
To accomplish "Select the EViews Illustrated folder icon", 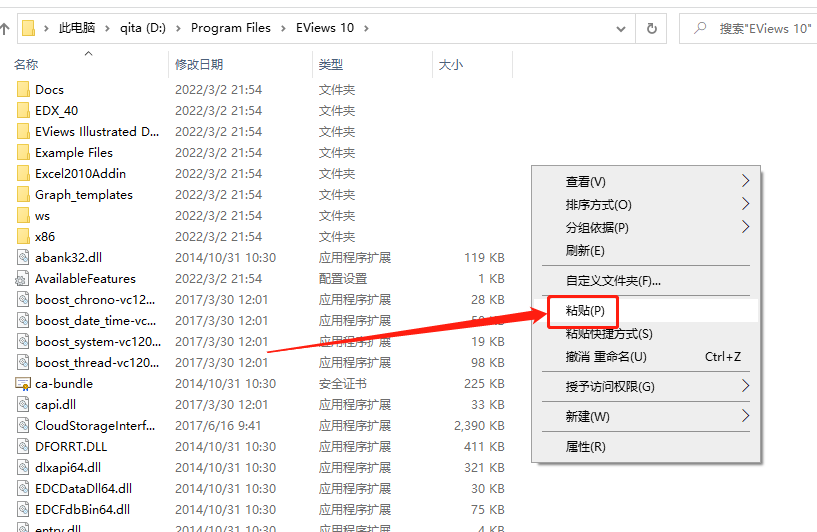I will tap(23, 131).
